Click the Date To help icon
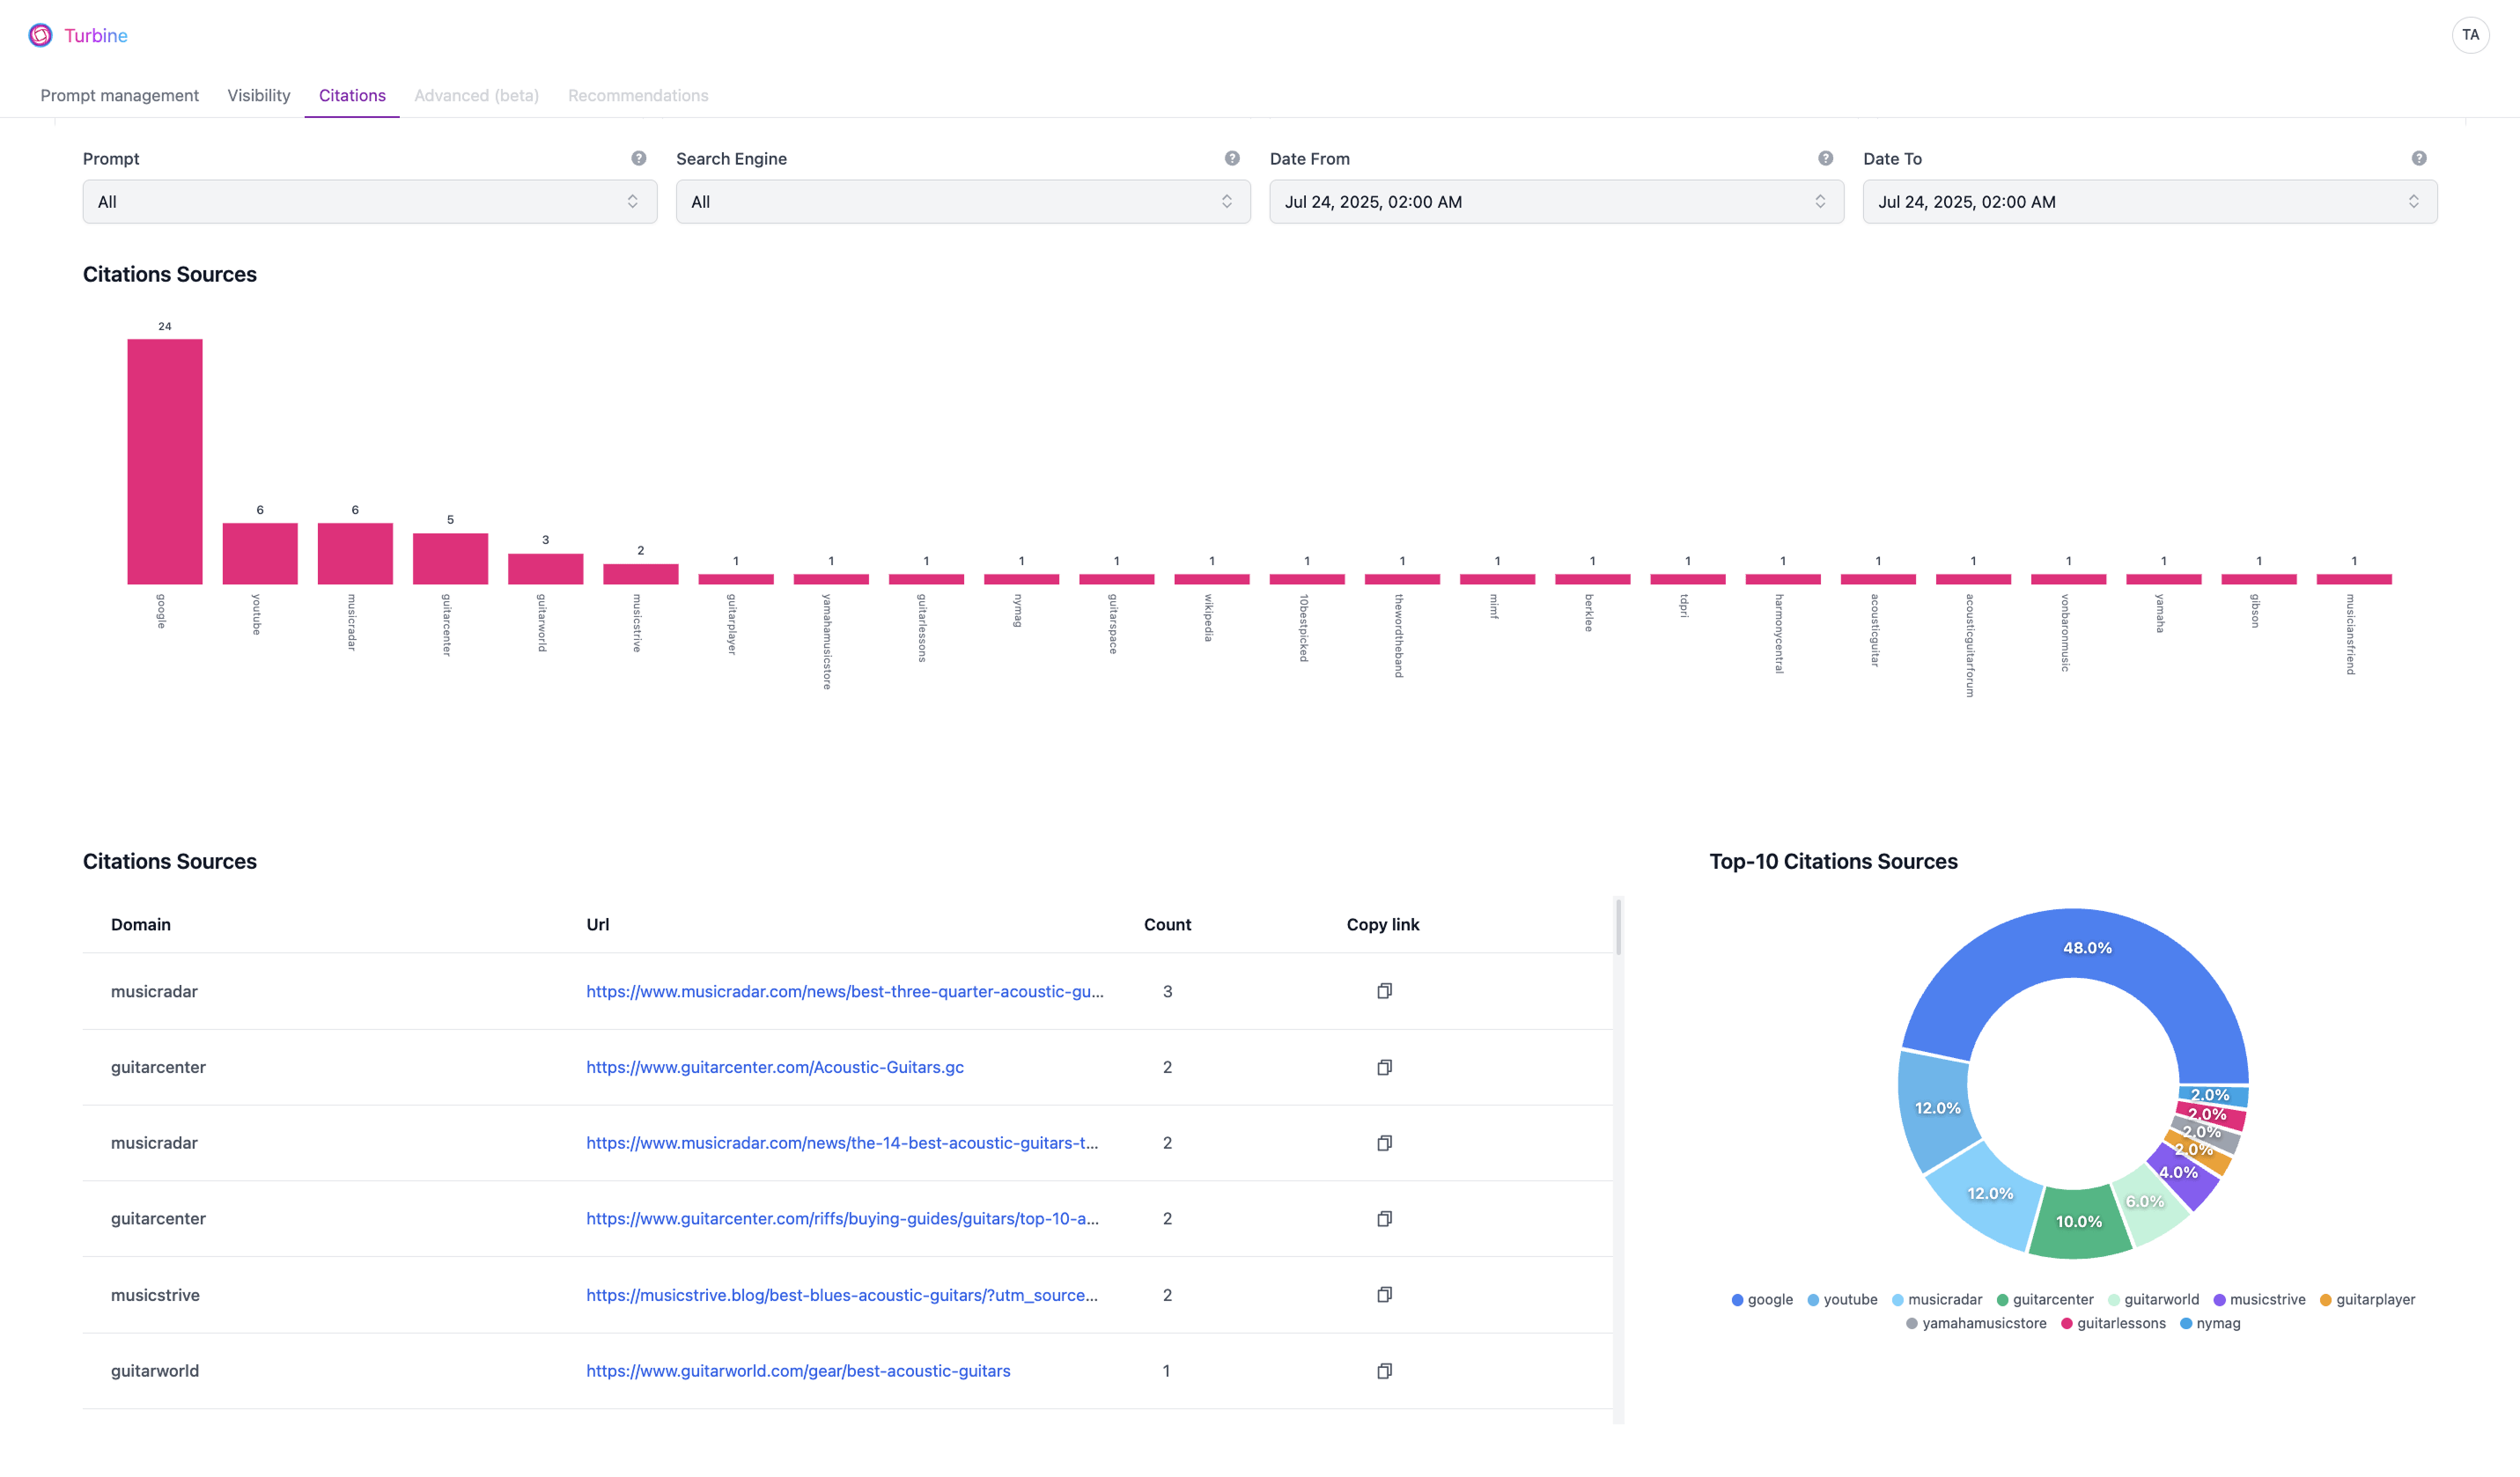Screen dimensions: 2520x1477 pyautogui.click(x=2419, y=158)
